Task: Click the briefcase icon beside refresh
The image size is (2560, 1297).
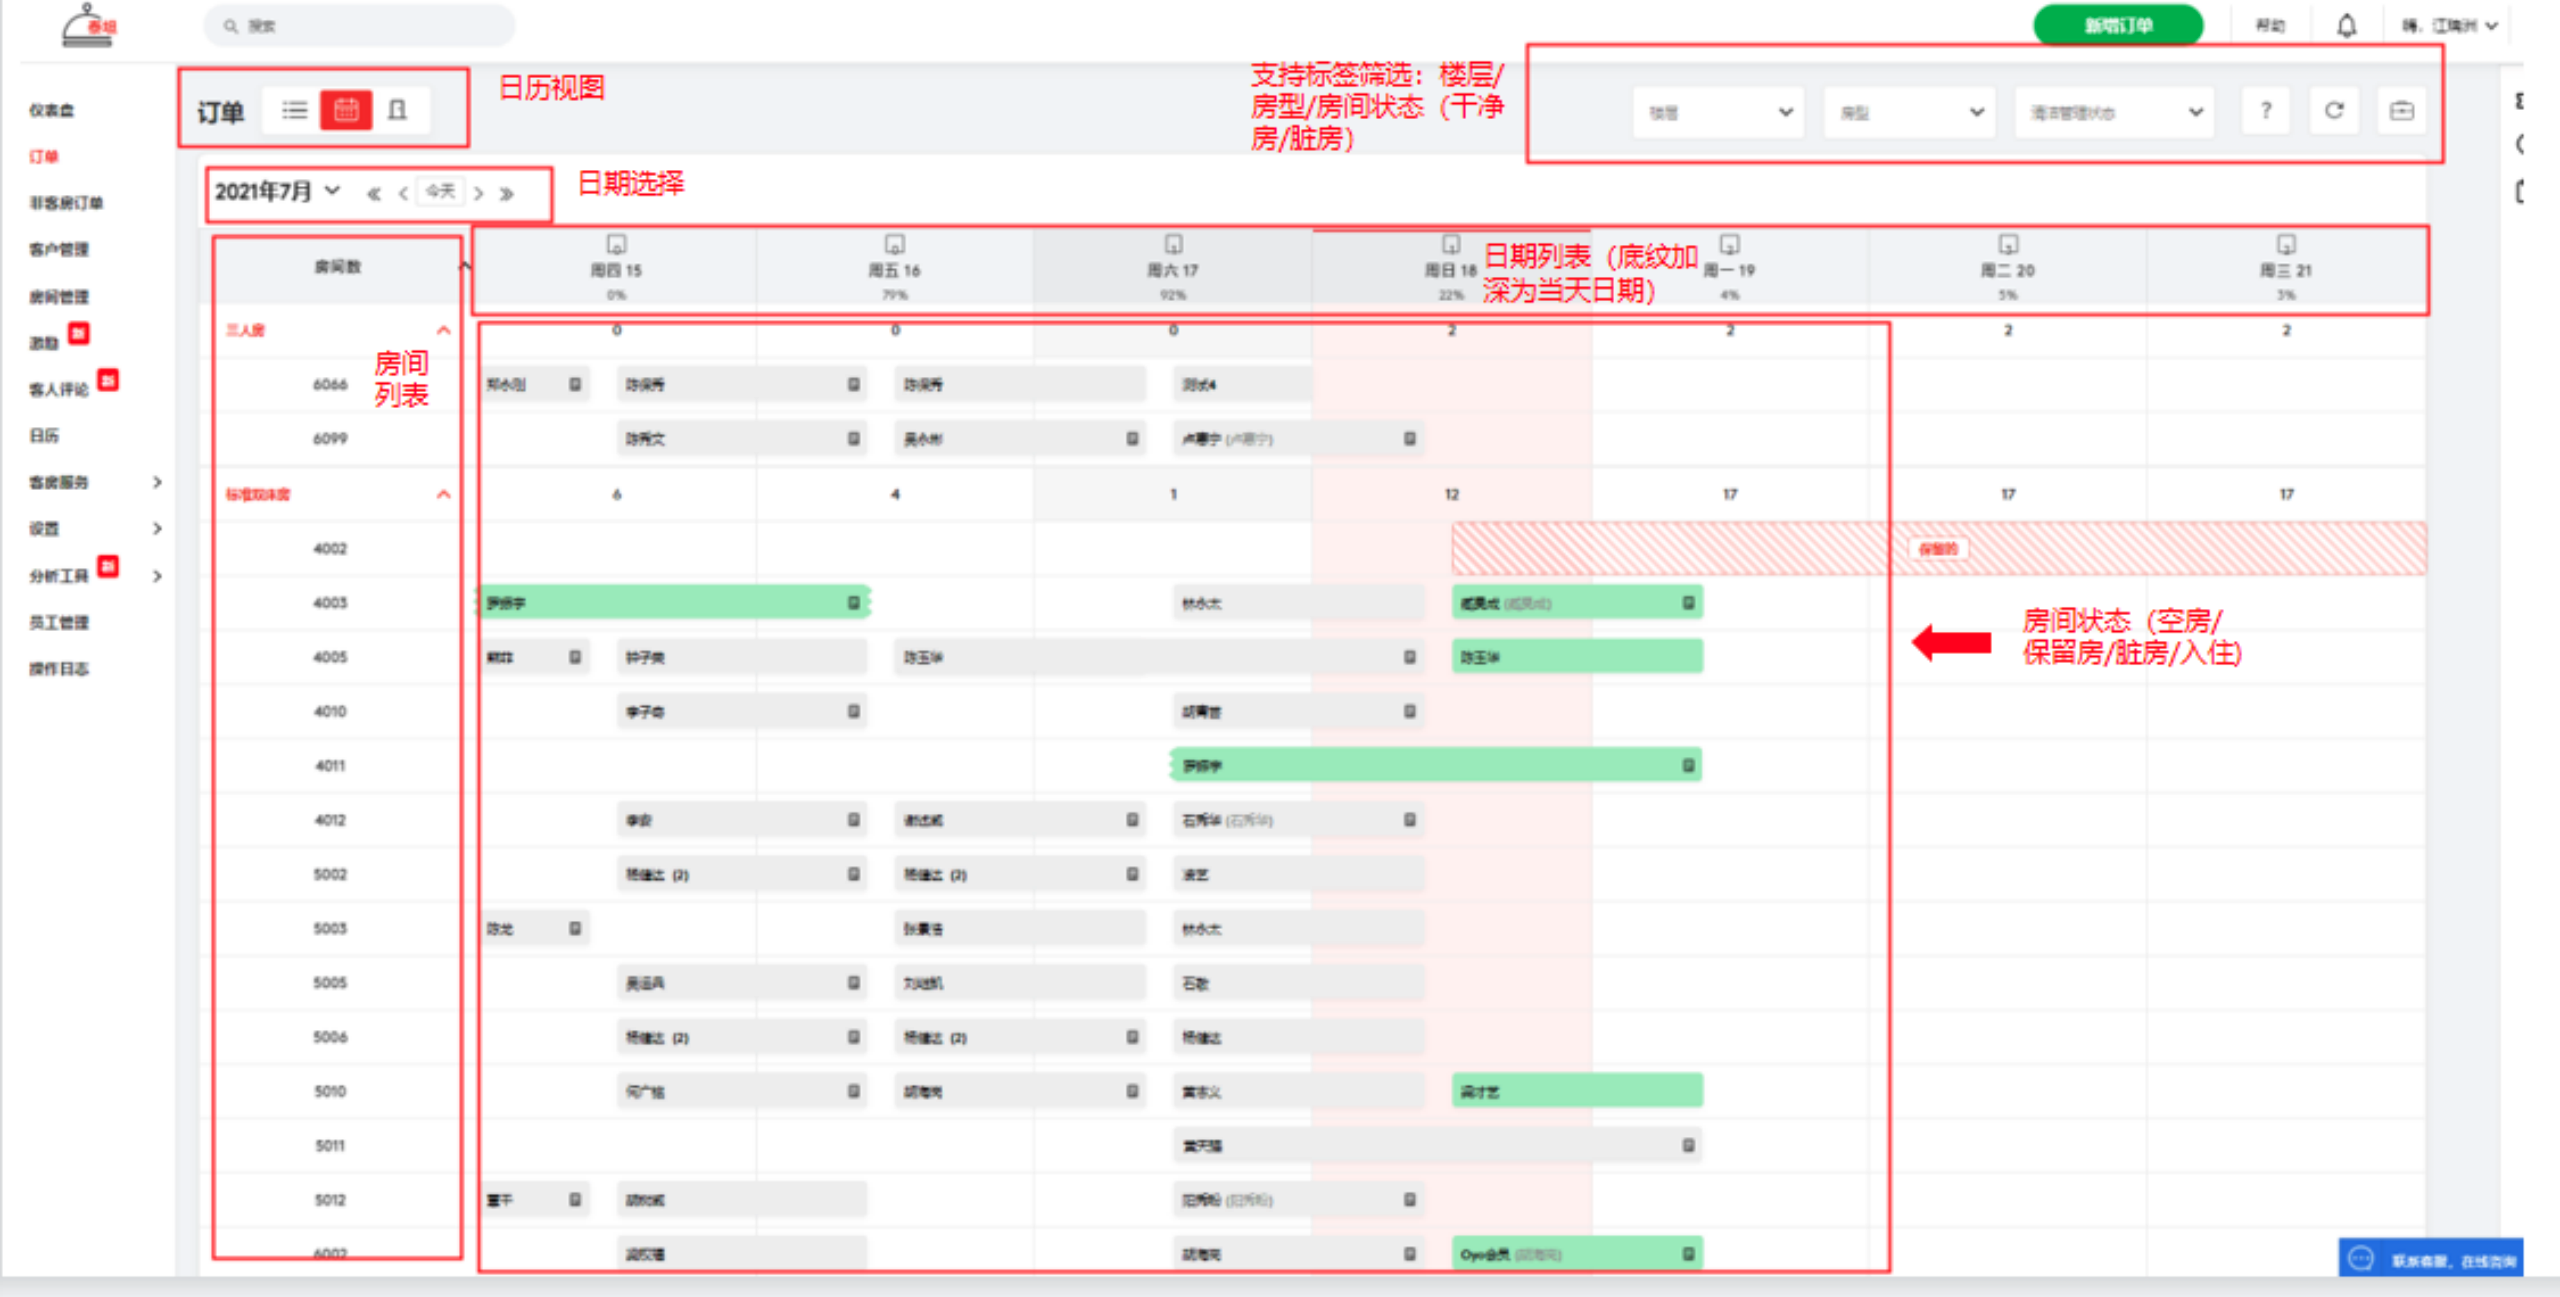Action: pyautogui.click(x=2402, y=111)
